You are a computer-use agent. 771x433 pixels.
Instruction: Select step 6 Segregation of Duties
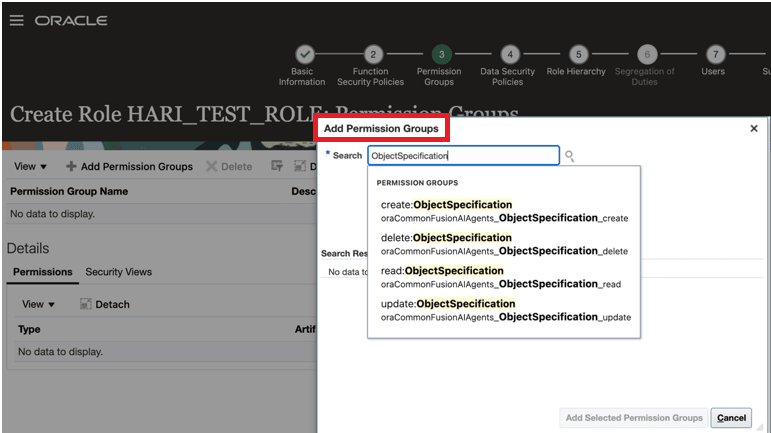[647, 54]
